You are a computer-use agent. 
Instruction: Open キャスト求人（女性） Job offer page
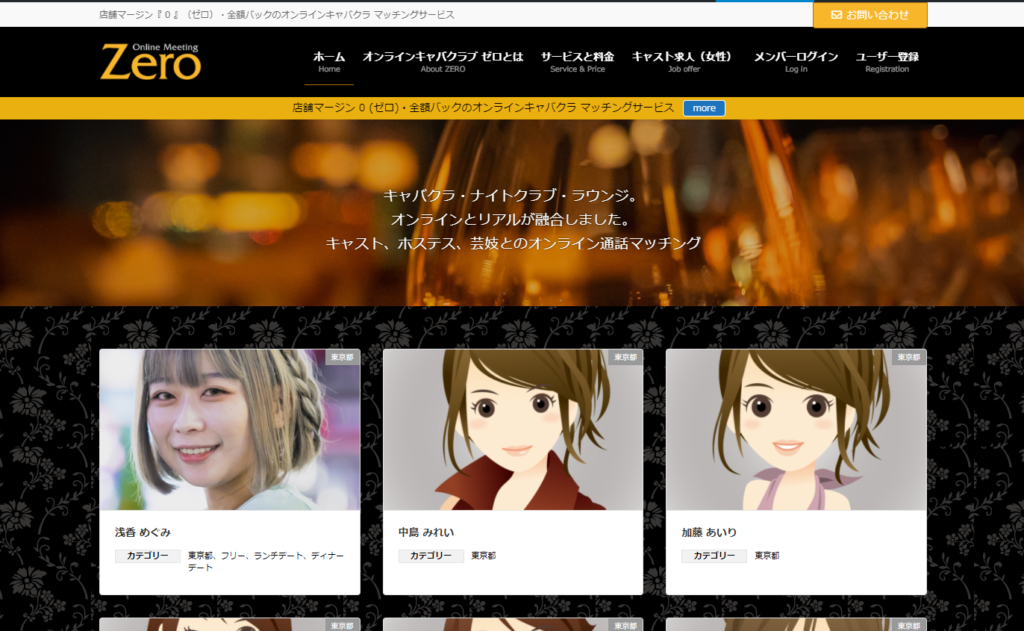tap(683, 61)
